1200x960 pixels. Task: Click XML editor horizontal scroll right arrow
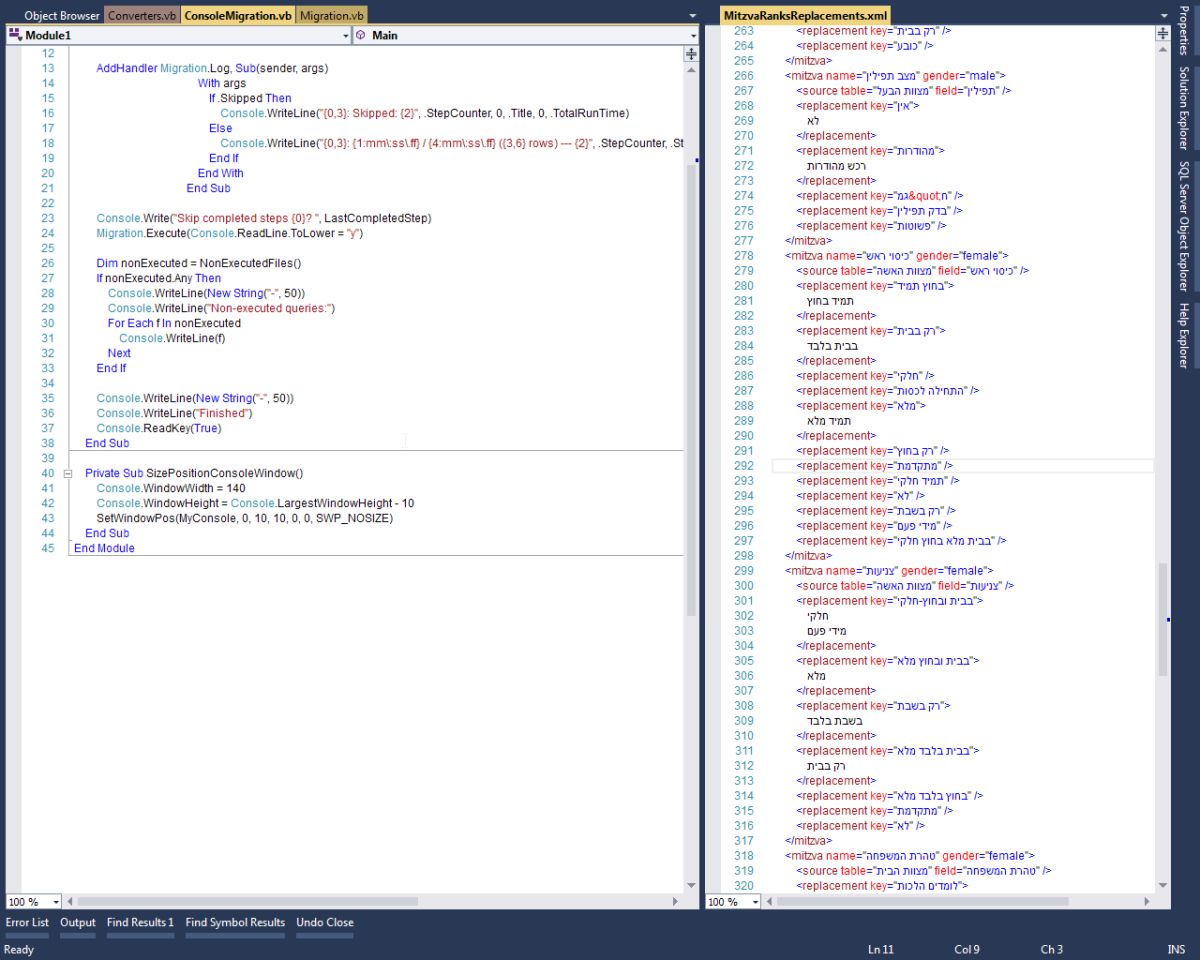point(1146,901)
